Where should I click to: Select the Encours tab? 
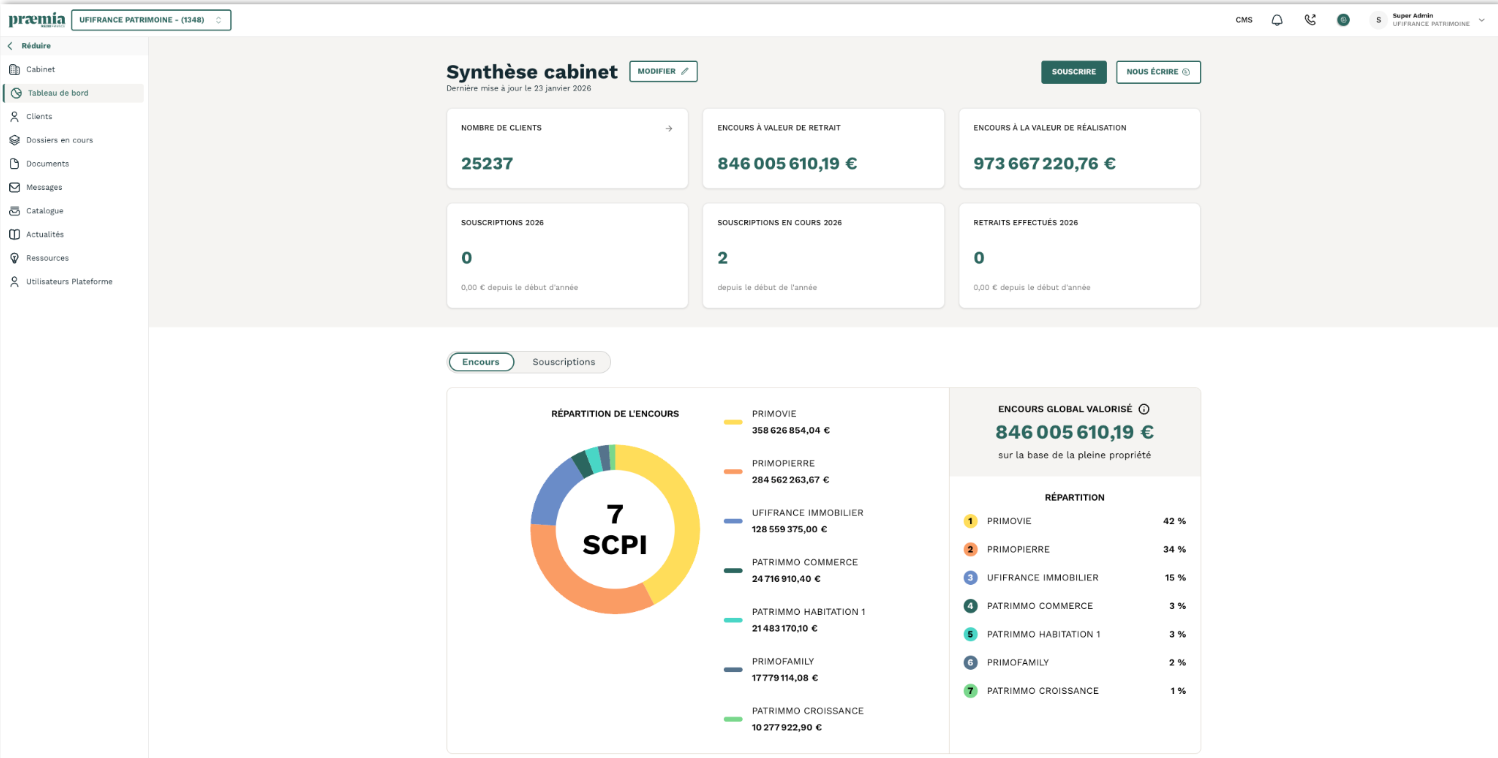click(481, 362)
